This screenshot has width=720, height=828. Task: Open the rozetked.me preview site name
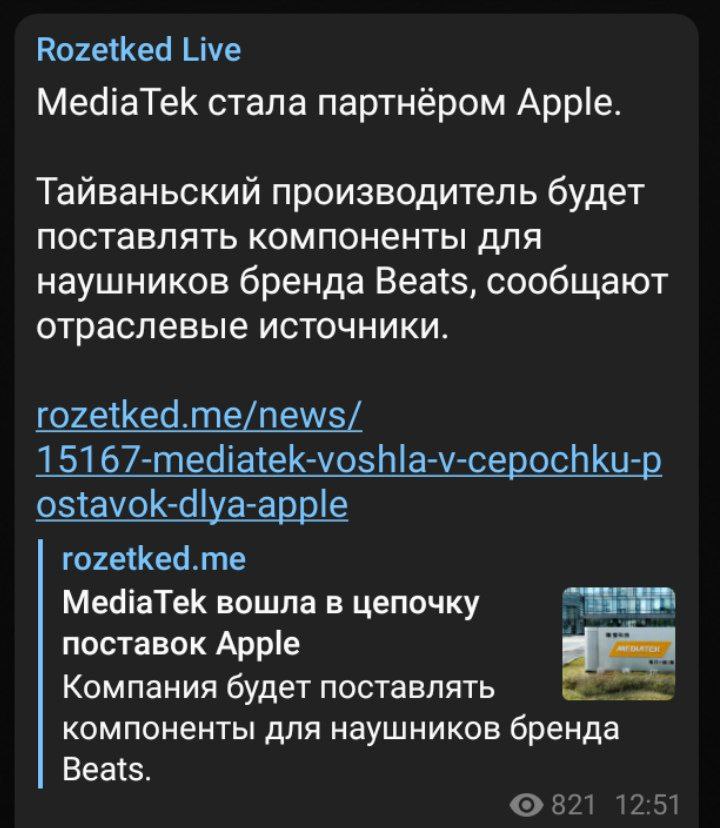click(154, 559)
